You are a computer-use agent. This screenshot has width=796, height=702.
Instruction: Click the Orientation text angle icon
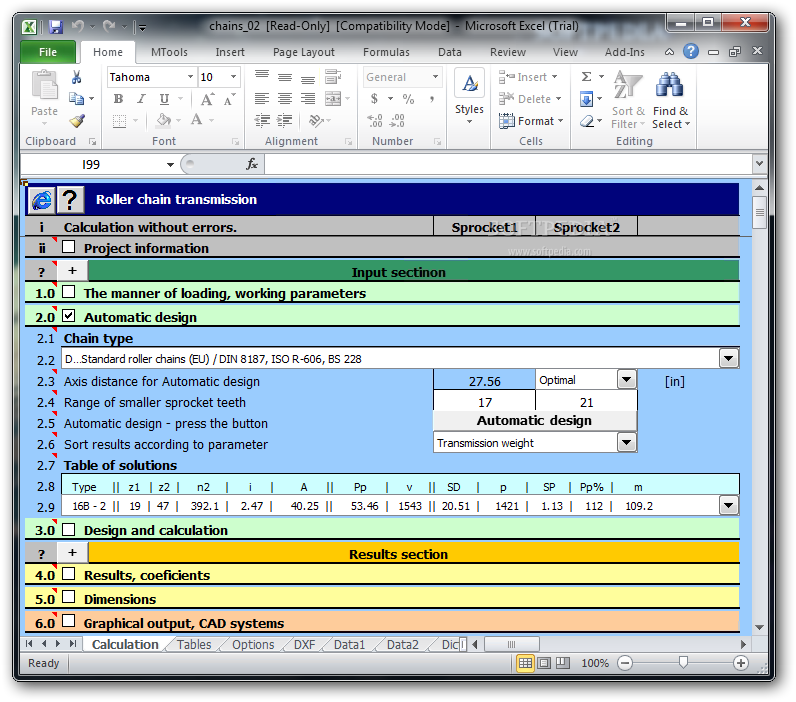tap(316, 120)
